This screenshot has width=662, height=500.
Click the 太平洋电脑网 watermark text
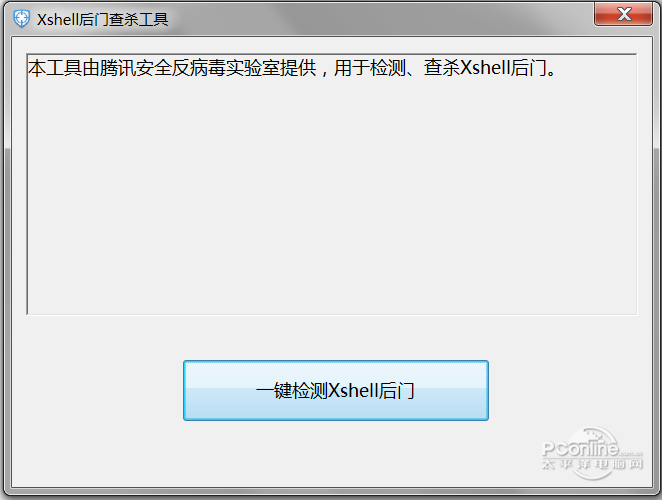tap(592, 464)
